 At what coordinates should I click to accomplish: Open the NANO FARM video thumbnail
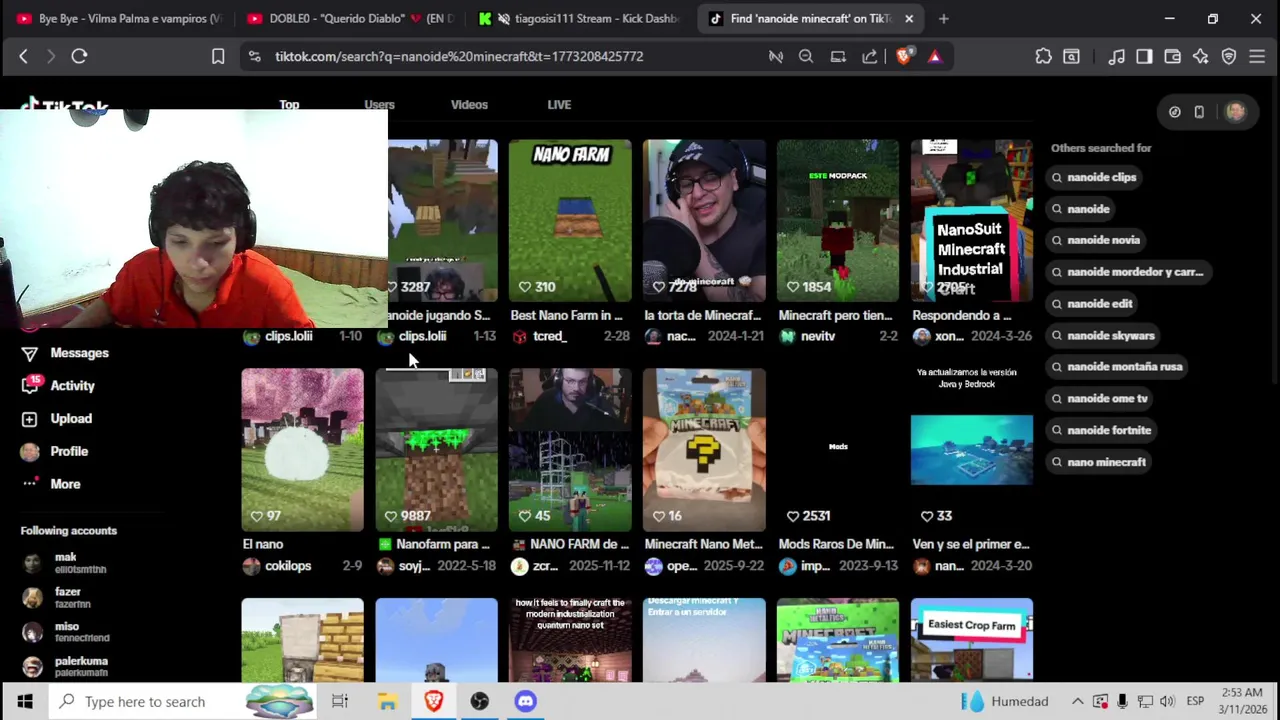coord(570,220)
